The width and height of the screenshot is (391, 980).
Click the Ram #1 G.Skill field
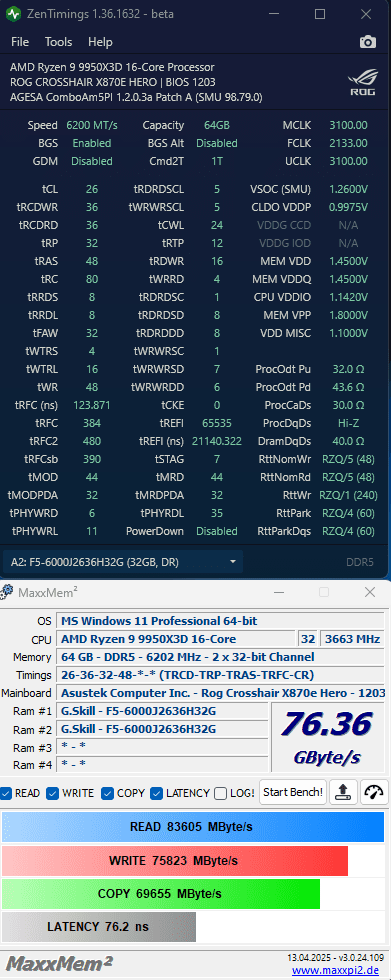[x=162, y=711]
